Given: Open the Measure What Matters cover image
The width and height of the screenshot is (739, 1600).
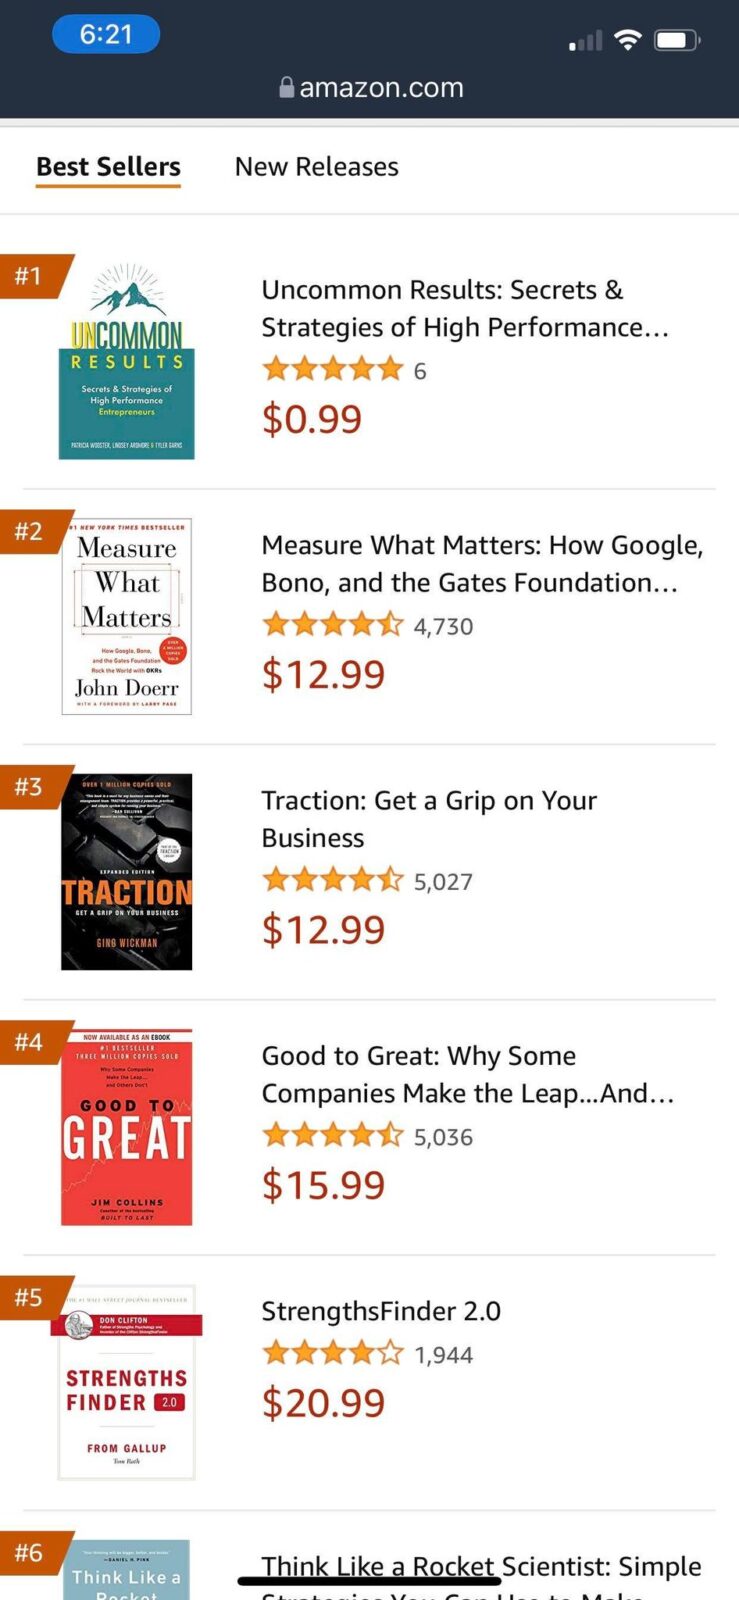Looking at the screenshot, I should [126, 616].
